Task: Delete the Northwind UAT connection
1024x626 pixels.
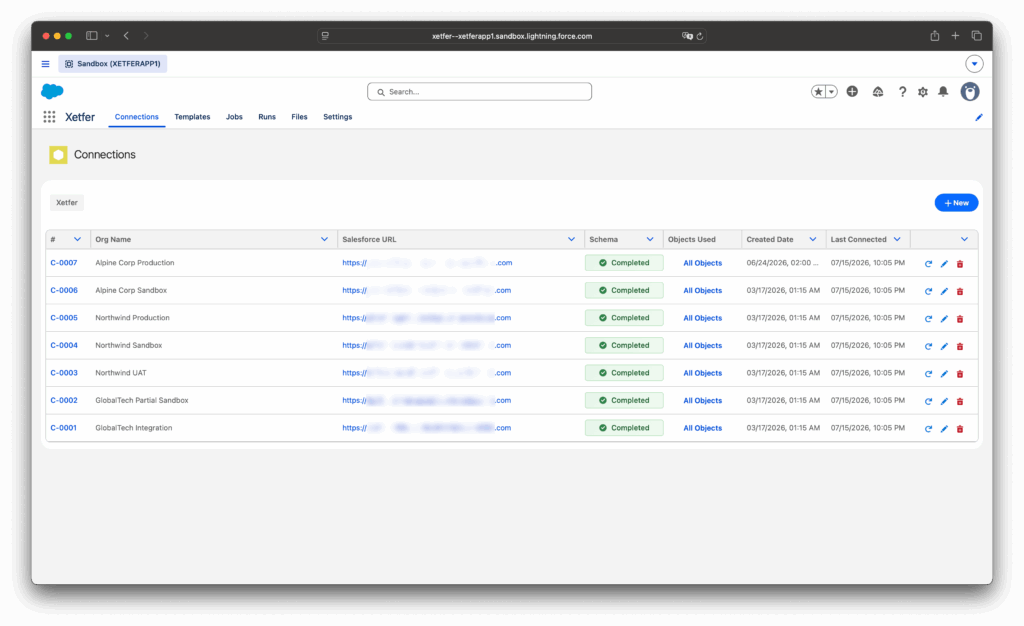Action: 960,373
